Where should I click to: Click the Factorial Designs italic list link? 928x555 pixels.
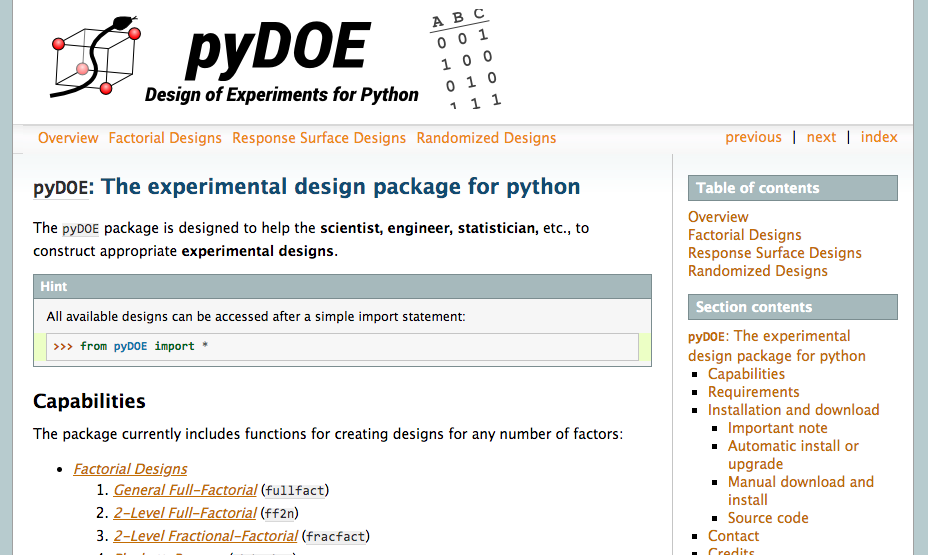[x=130, y=468]
